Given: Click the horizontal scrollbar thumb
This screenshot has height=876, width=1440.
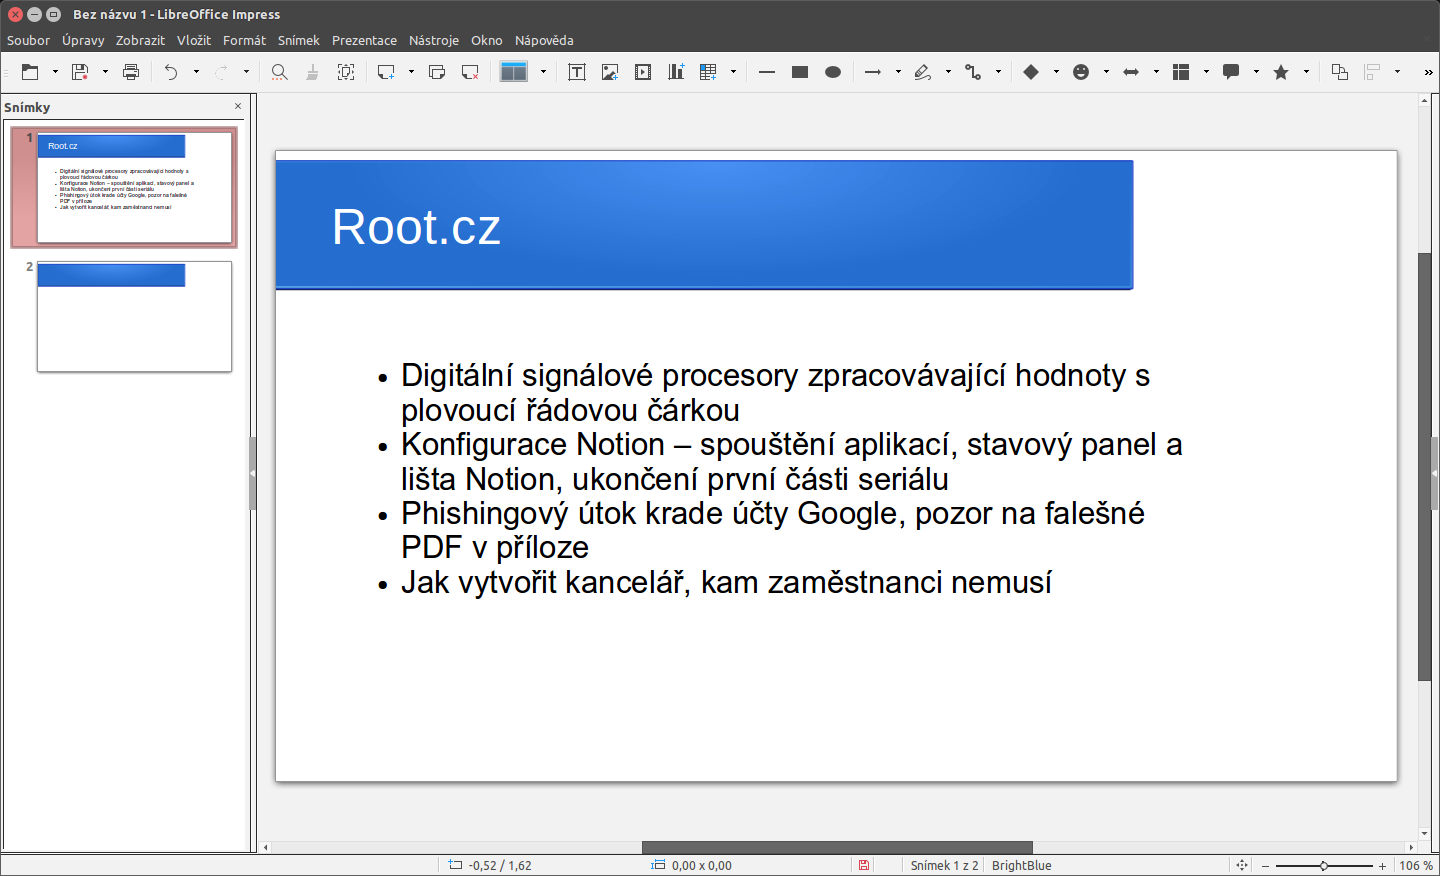Looking at the screenshot, I should 837,847.
